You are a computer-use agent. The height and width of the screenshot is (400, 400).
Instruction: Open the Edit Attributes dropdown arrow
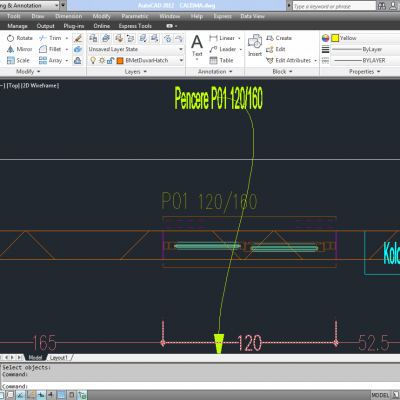pyautogui.click(x=315, y=61)
